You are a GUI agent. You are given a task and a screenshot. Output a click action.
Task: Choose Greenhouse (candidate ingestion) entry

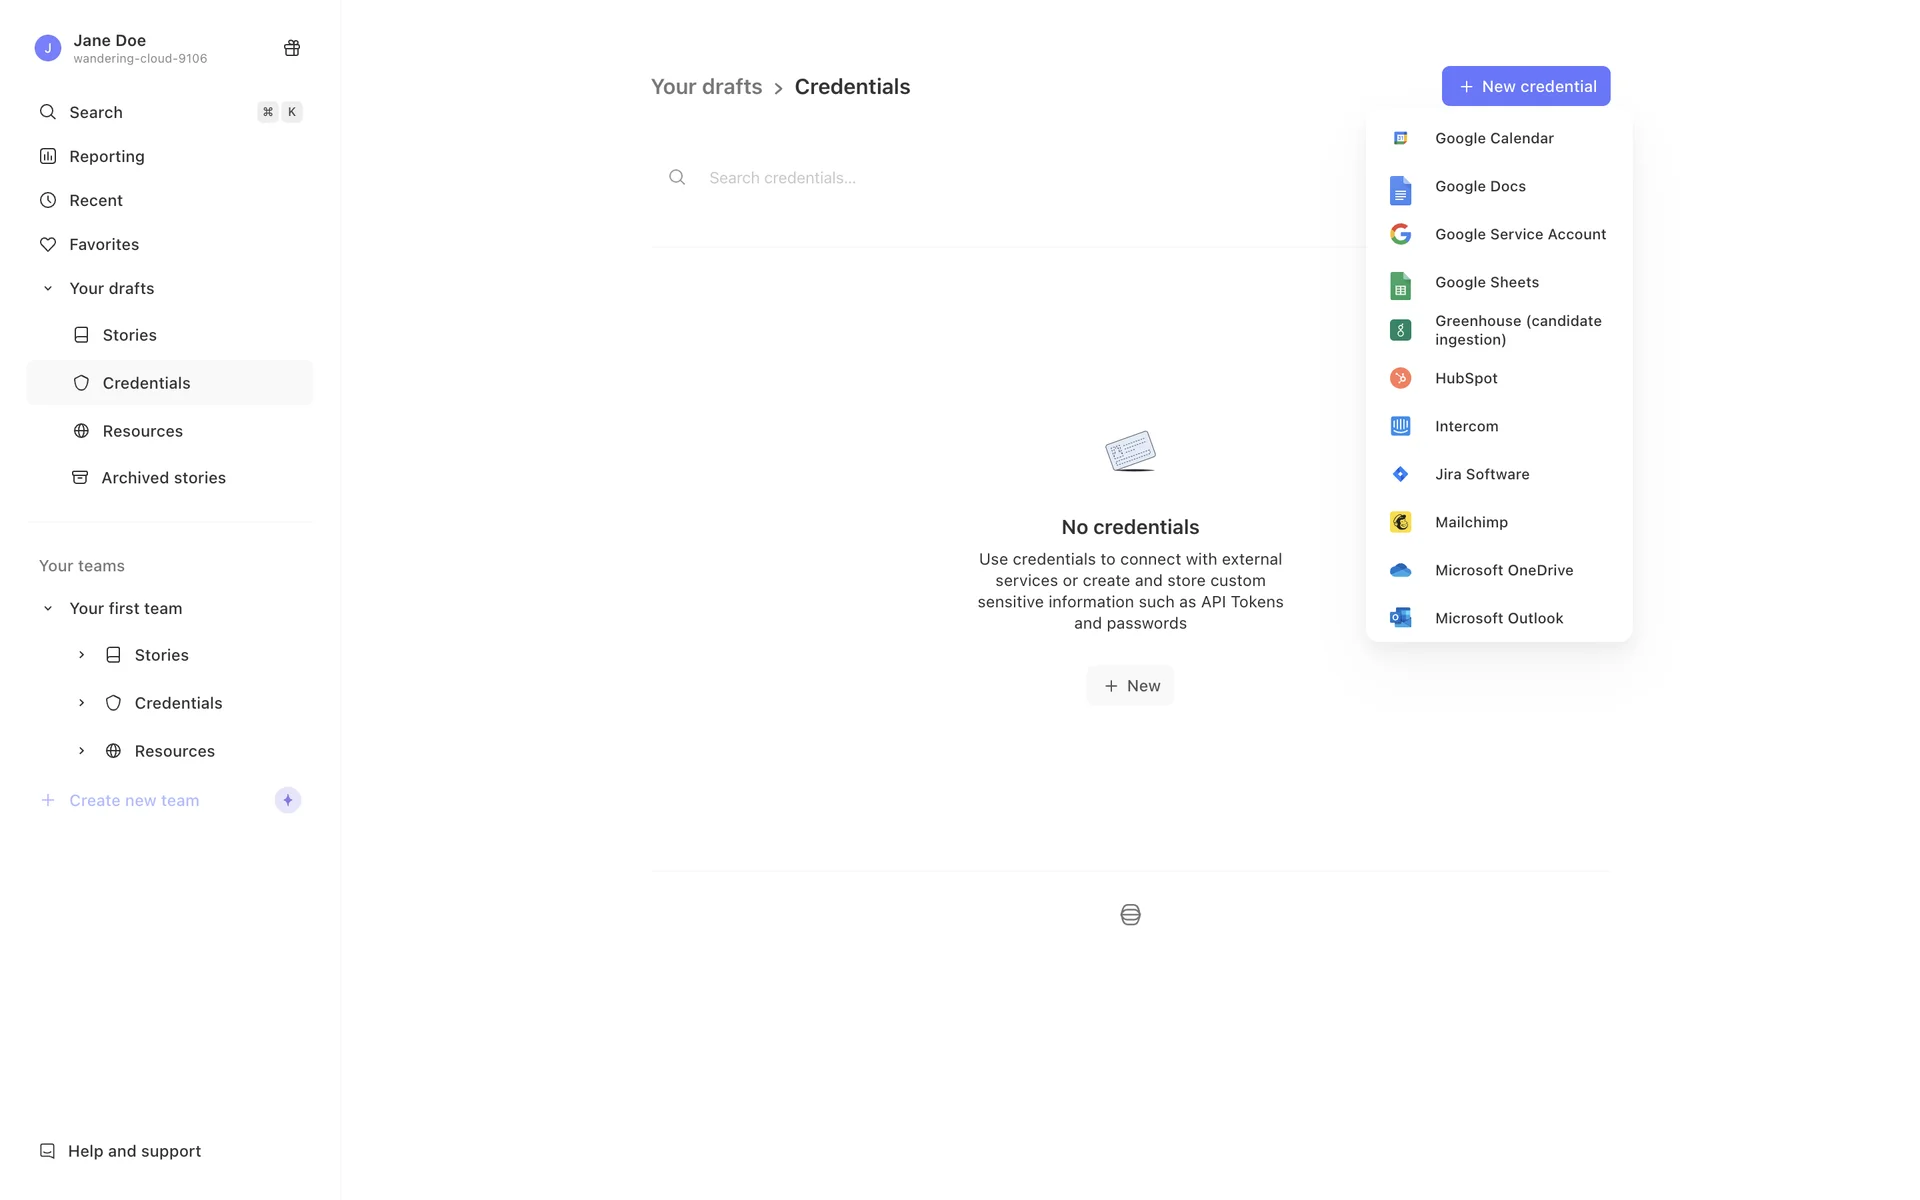point(1518,330)
